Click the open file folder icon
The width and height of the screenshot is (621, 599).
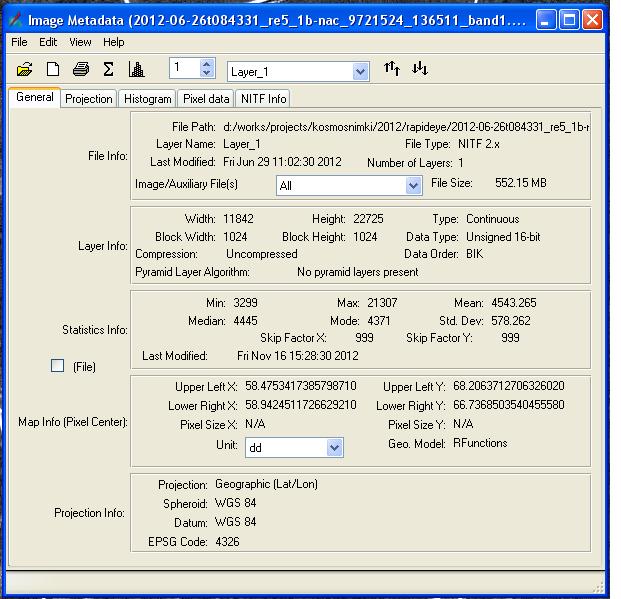24,69
